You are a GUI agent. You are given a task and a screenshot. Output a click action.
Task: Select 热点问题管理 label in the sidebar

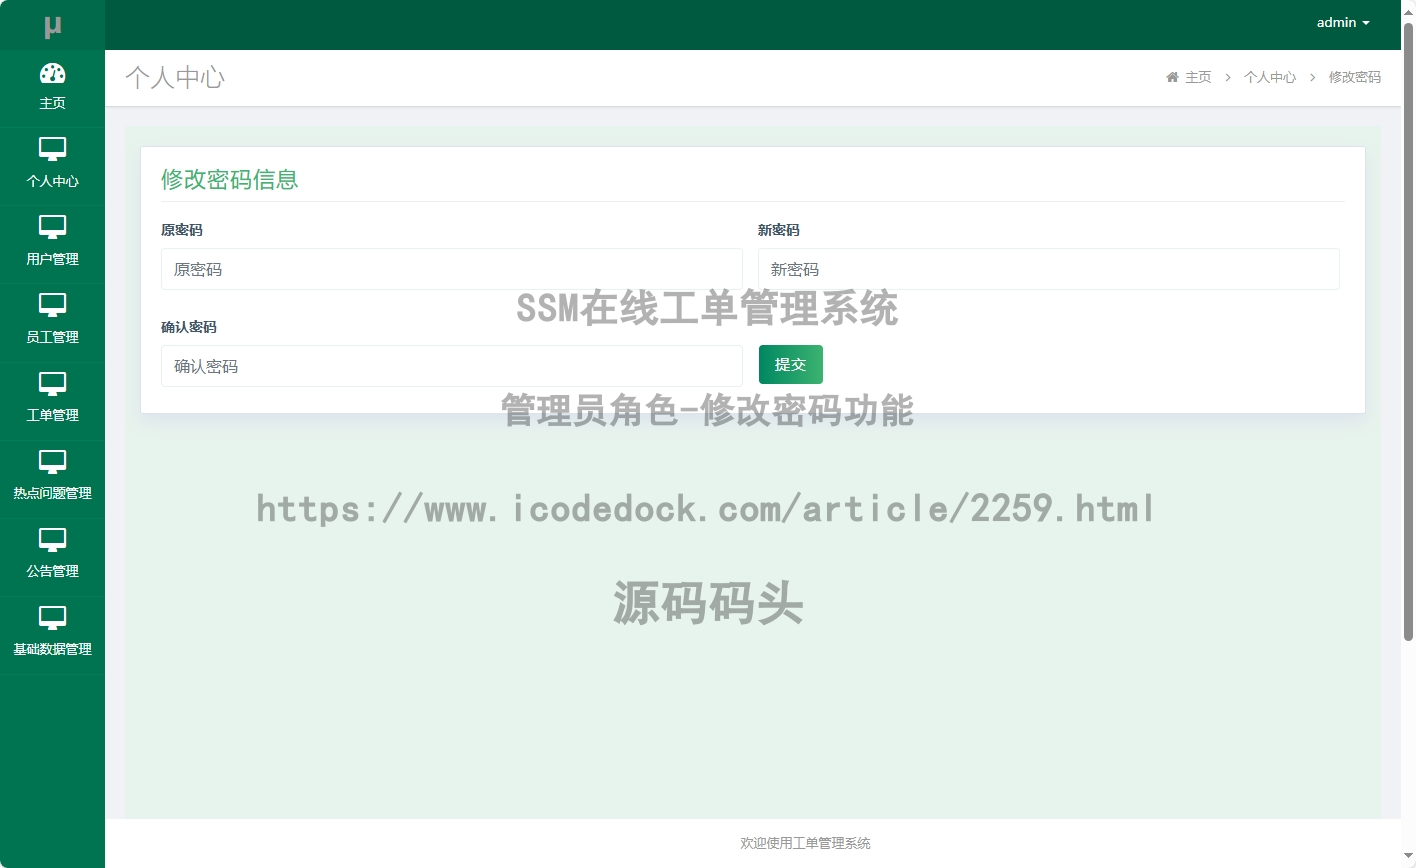click(x=52, y=493)
